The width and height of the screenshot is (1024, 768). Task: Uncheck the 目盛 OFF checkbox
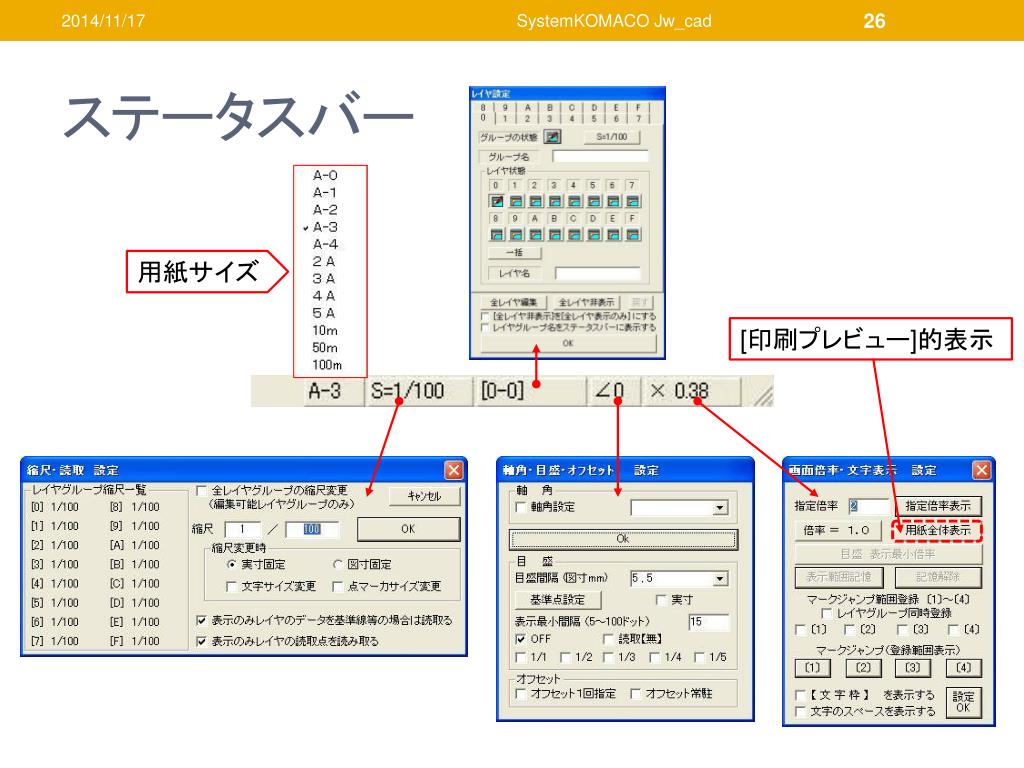[520, 638]
